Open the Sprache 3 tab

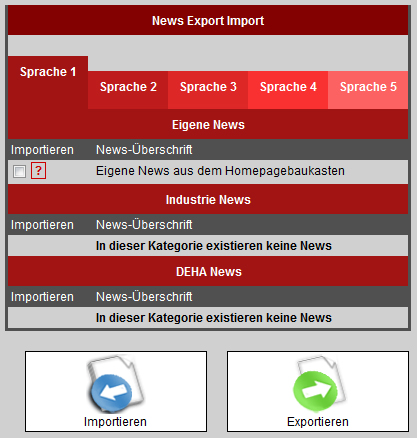tap(208, 87)
